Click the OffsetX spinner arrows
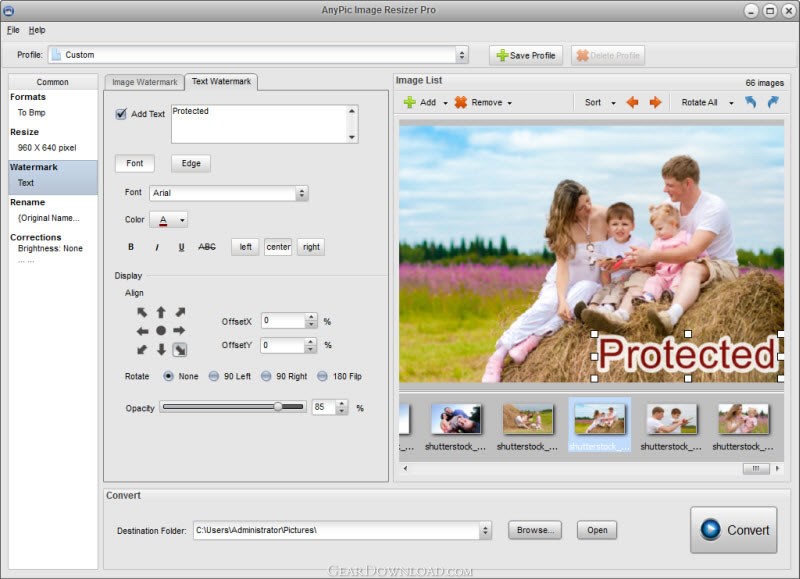The width and height of the screenshot is (800, 579). point(311,320)
